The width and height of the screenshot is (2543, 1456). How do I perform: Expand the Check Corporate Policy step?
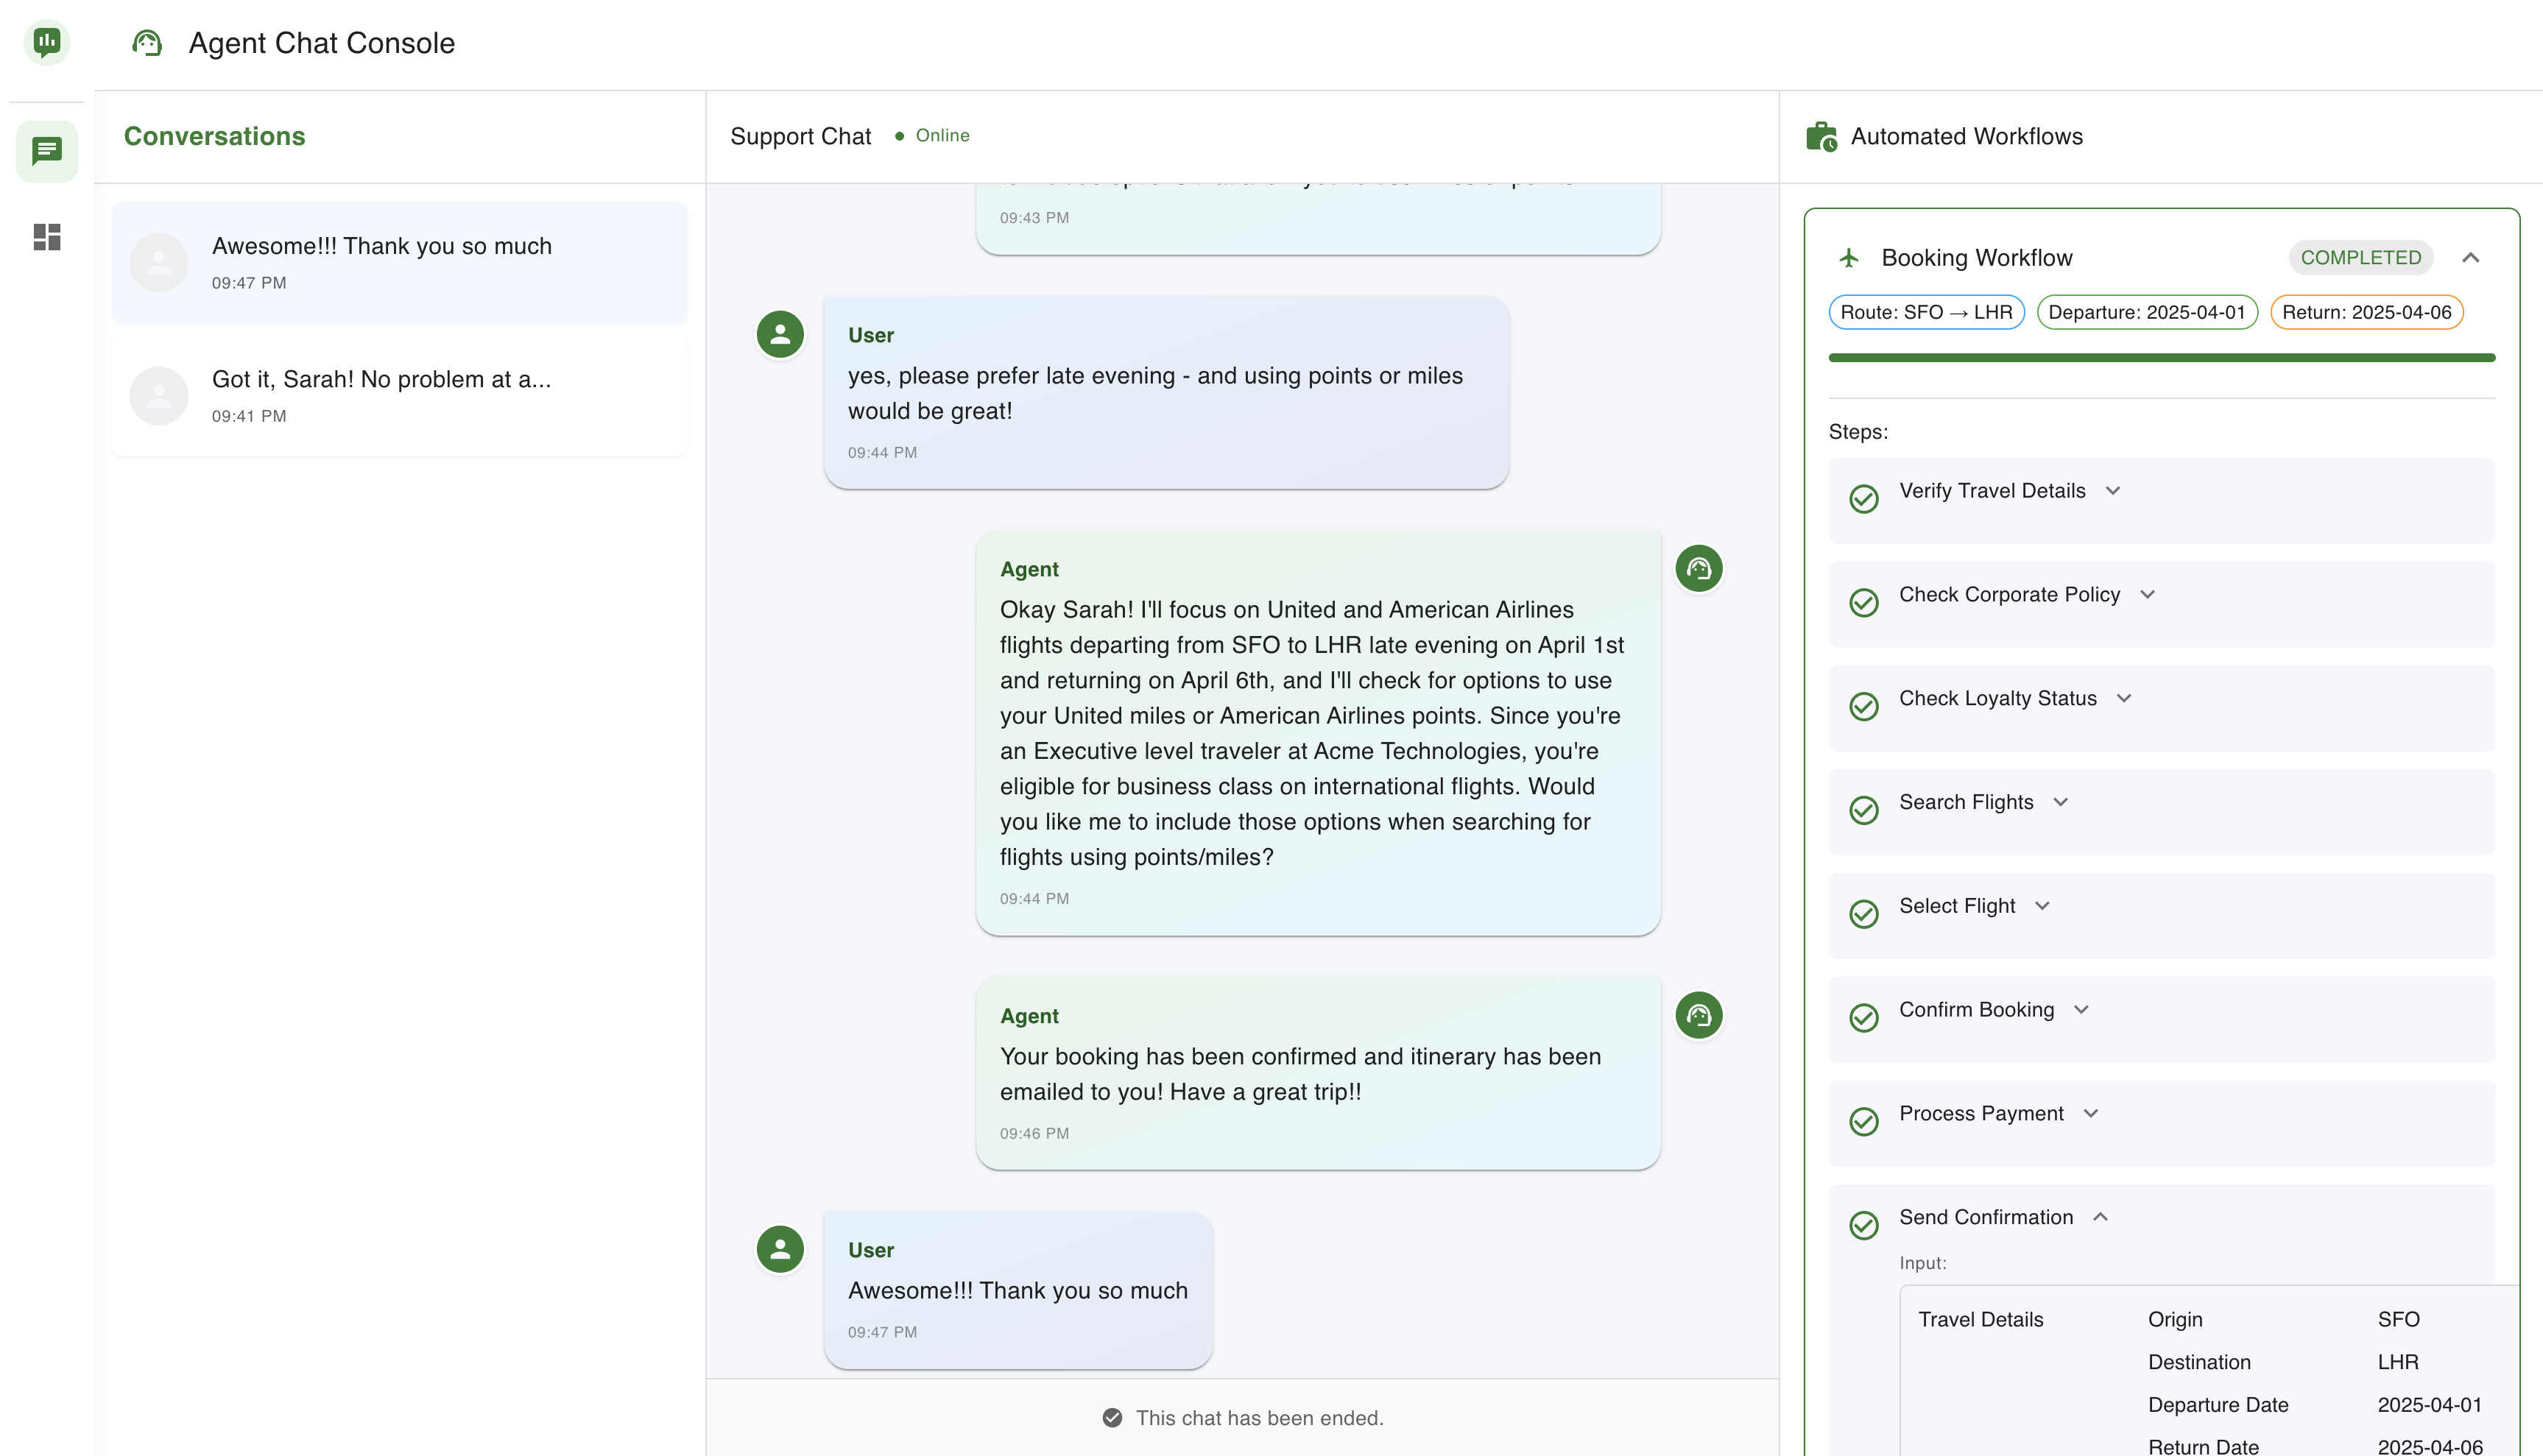click(2147, 595)
